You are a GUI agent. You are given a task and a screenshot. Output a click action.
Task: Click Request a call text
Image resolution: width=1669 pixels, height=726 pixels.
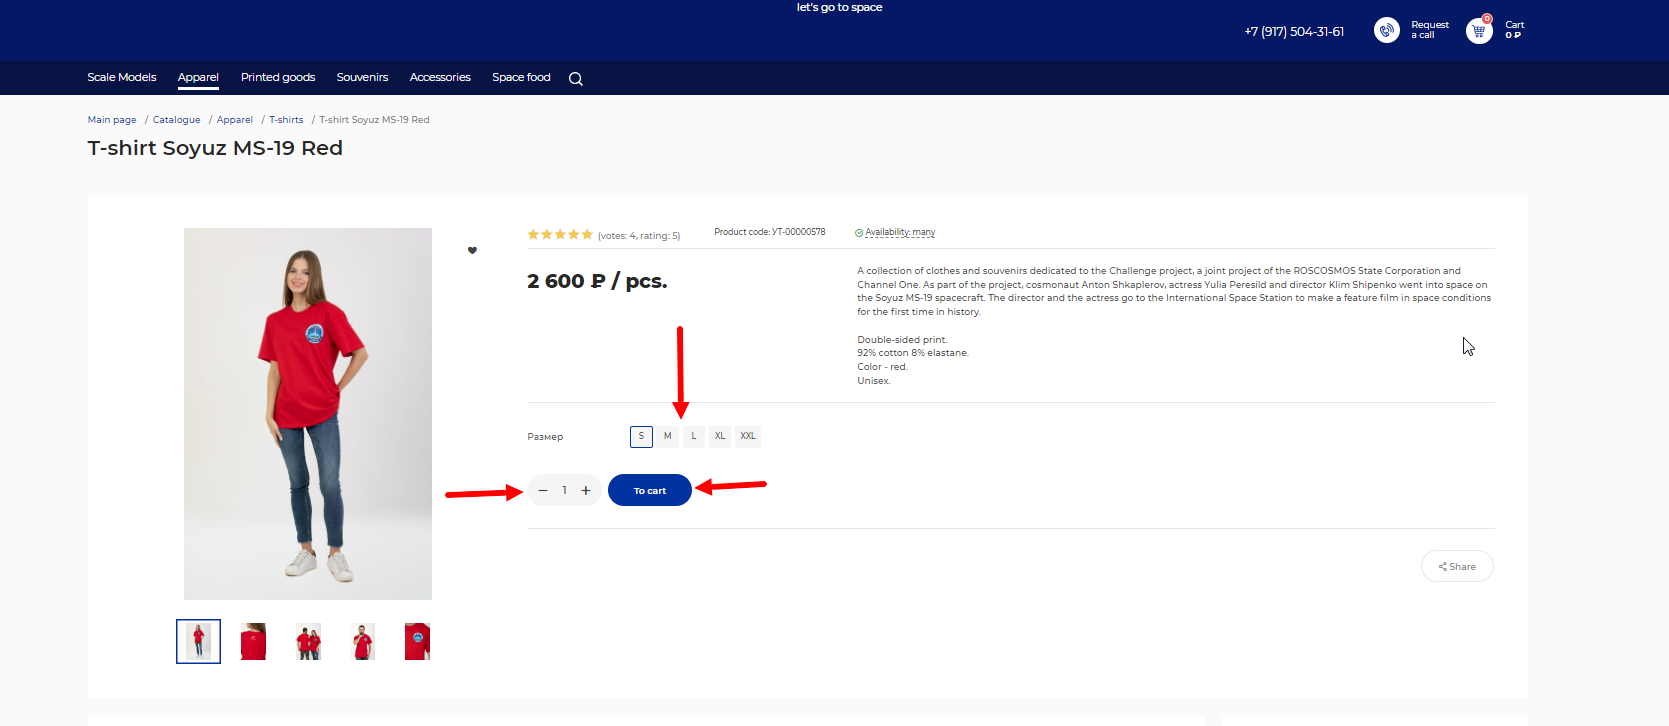click(x=1430, y=30)
